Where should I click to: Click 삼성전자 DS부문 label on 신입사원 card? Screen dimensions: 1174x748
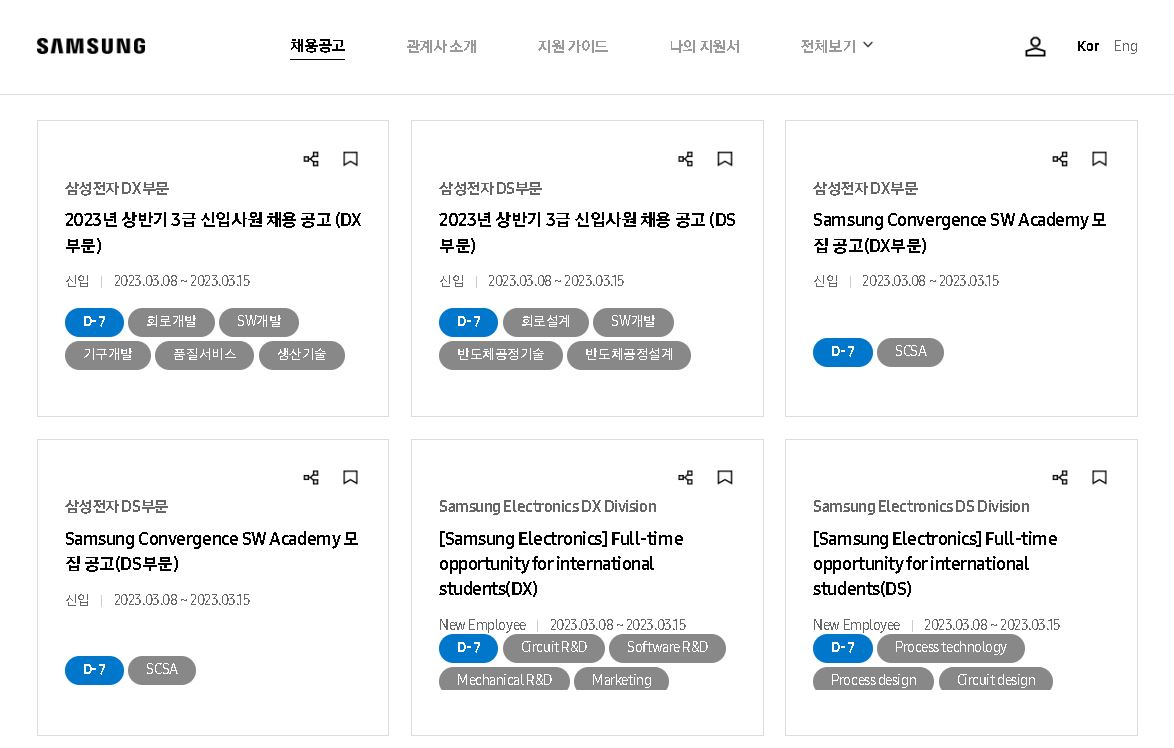tap(490, 189)
